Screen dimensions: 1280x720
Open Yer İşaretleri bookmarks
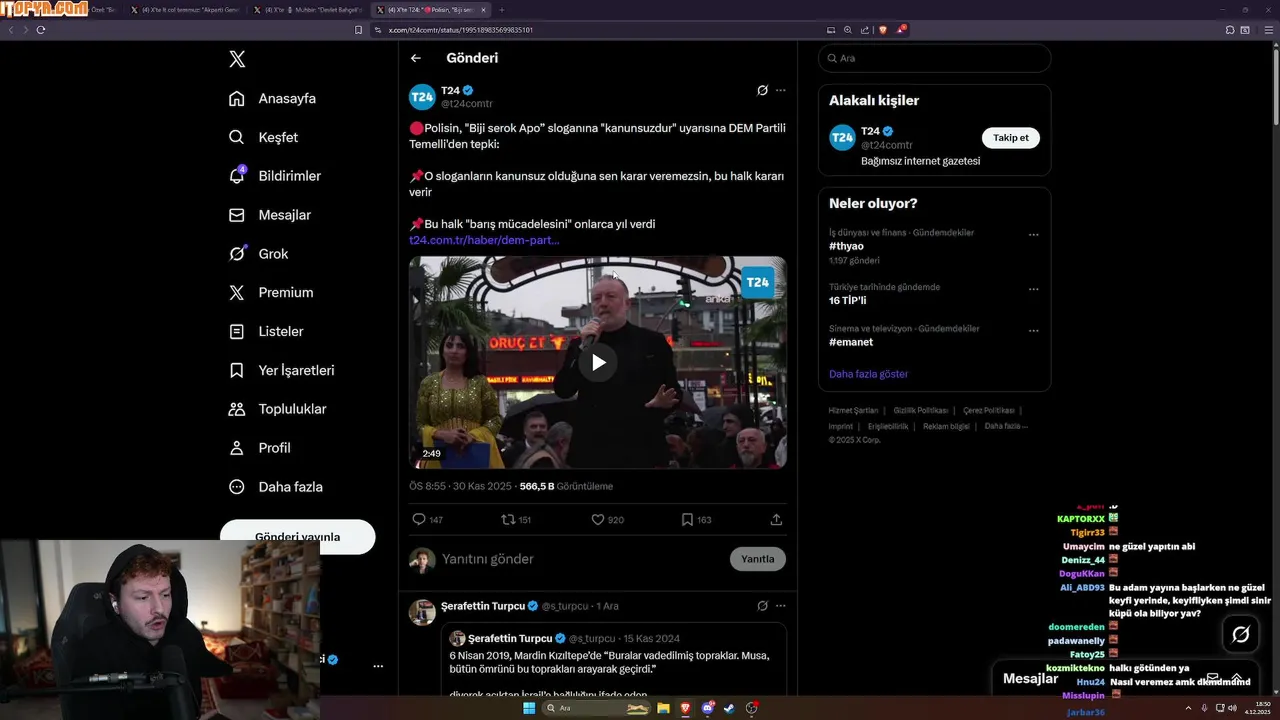(281, 370)
